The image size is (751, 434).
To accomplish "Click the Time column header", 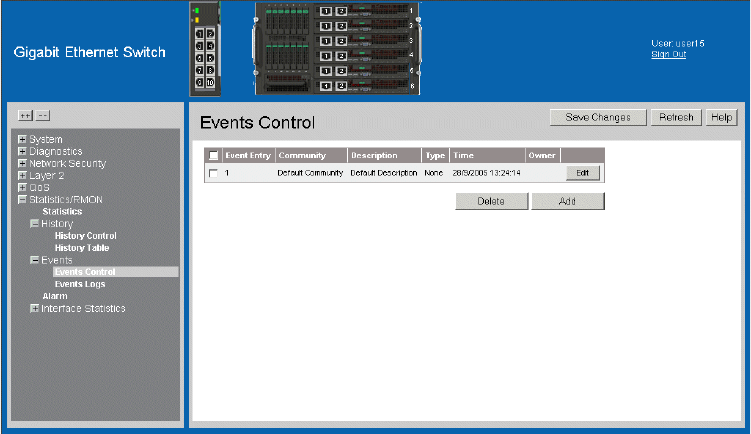I will [488, 155].
